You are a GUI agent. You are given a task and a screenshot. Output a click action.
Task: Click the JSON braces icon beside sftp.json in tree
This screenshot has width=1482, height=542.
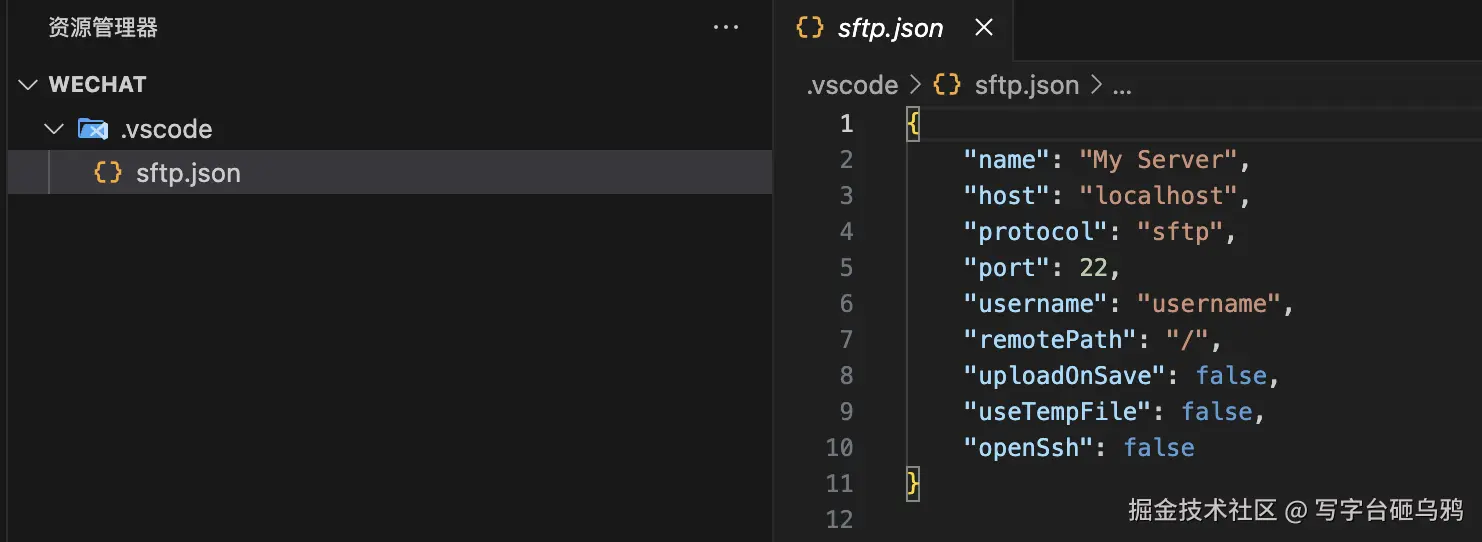(x=108, y=173)
